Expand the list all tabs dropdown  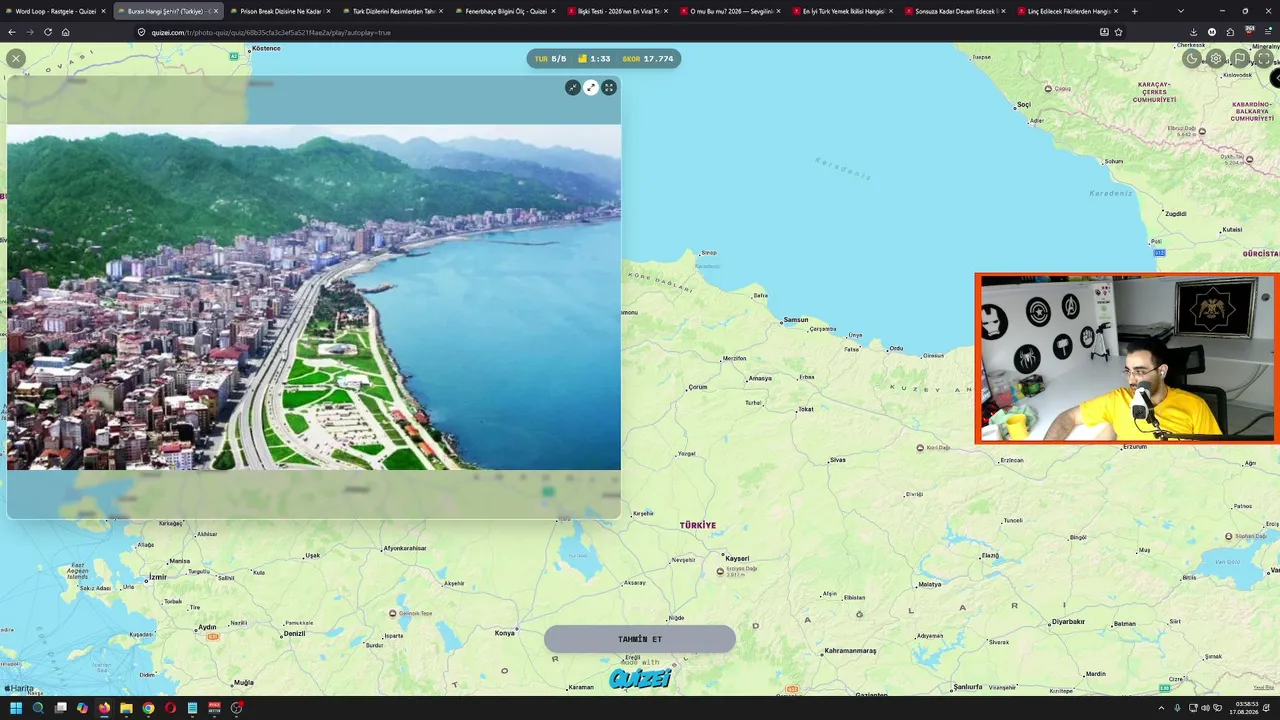[1181, 11]
